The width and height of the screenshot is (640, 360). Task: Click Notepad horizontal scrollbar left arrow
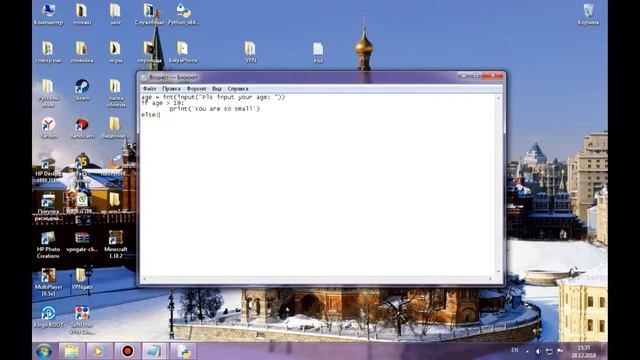pos(143,279)
